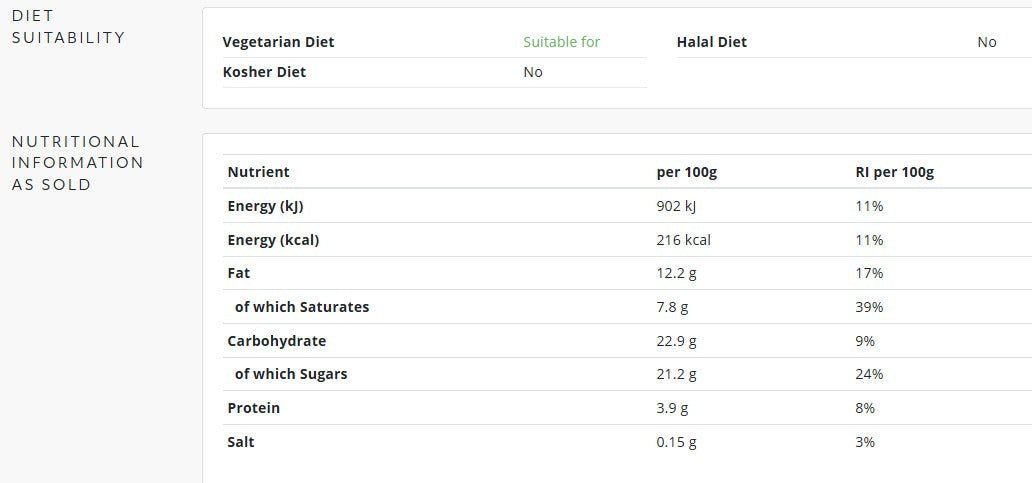This screenshot has height=483, width=1032.
Task: Select the Vegetarian Diet label
Action: (278, 42)
